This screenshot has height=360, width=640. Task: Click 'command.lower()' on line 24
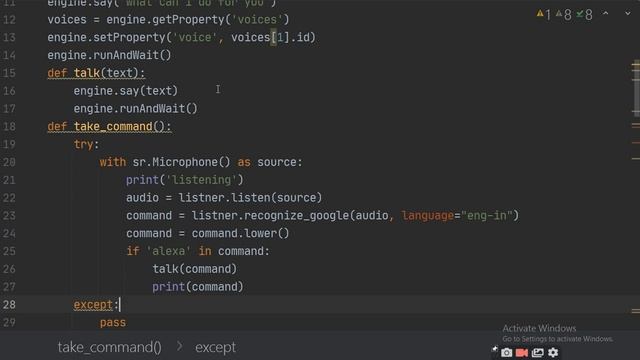pyautogui.click(x=240, y=233)
